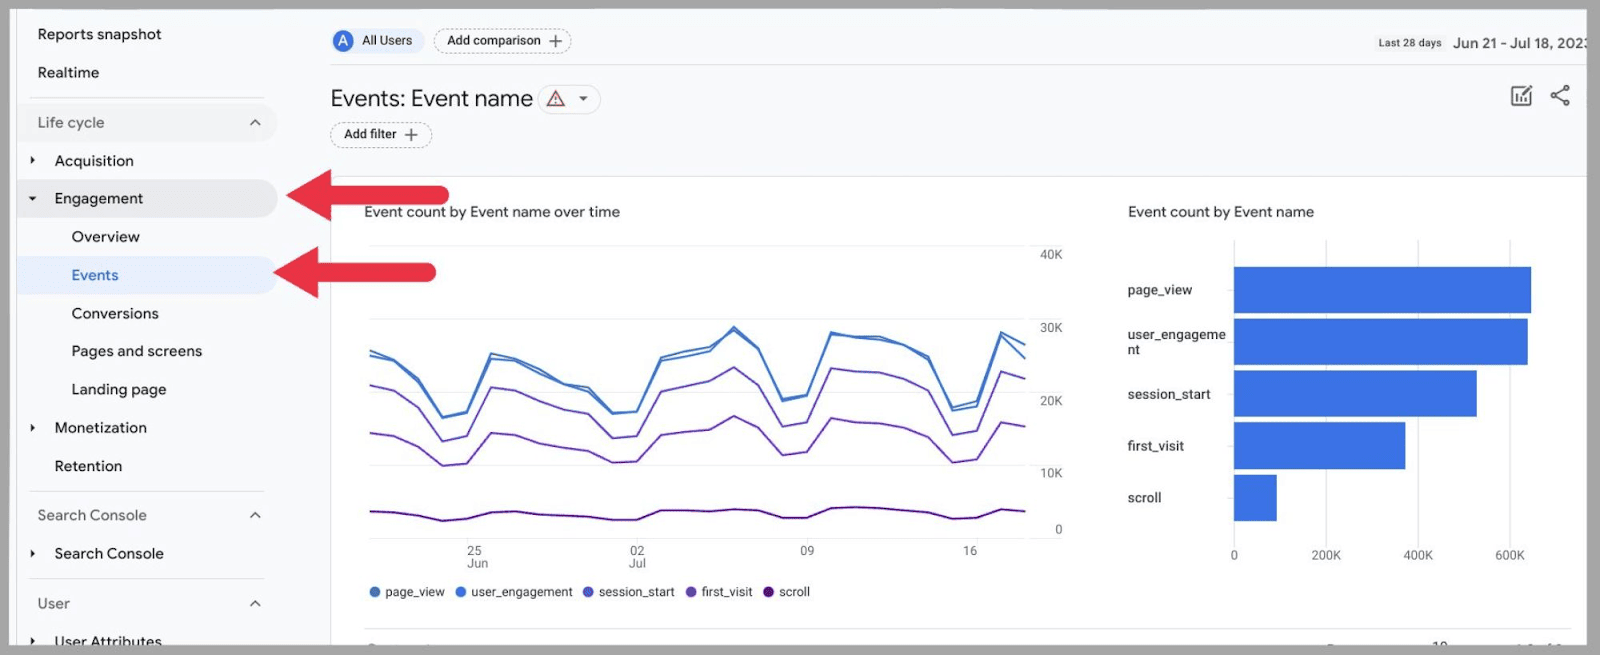Click the plus icon in Add filter
The image size is (1600, 655).
click(411, 135)
